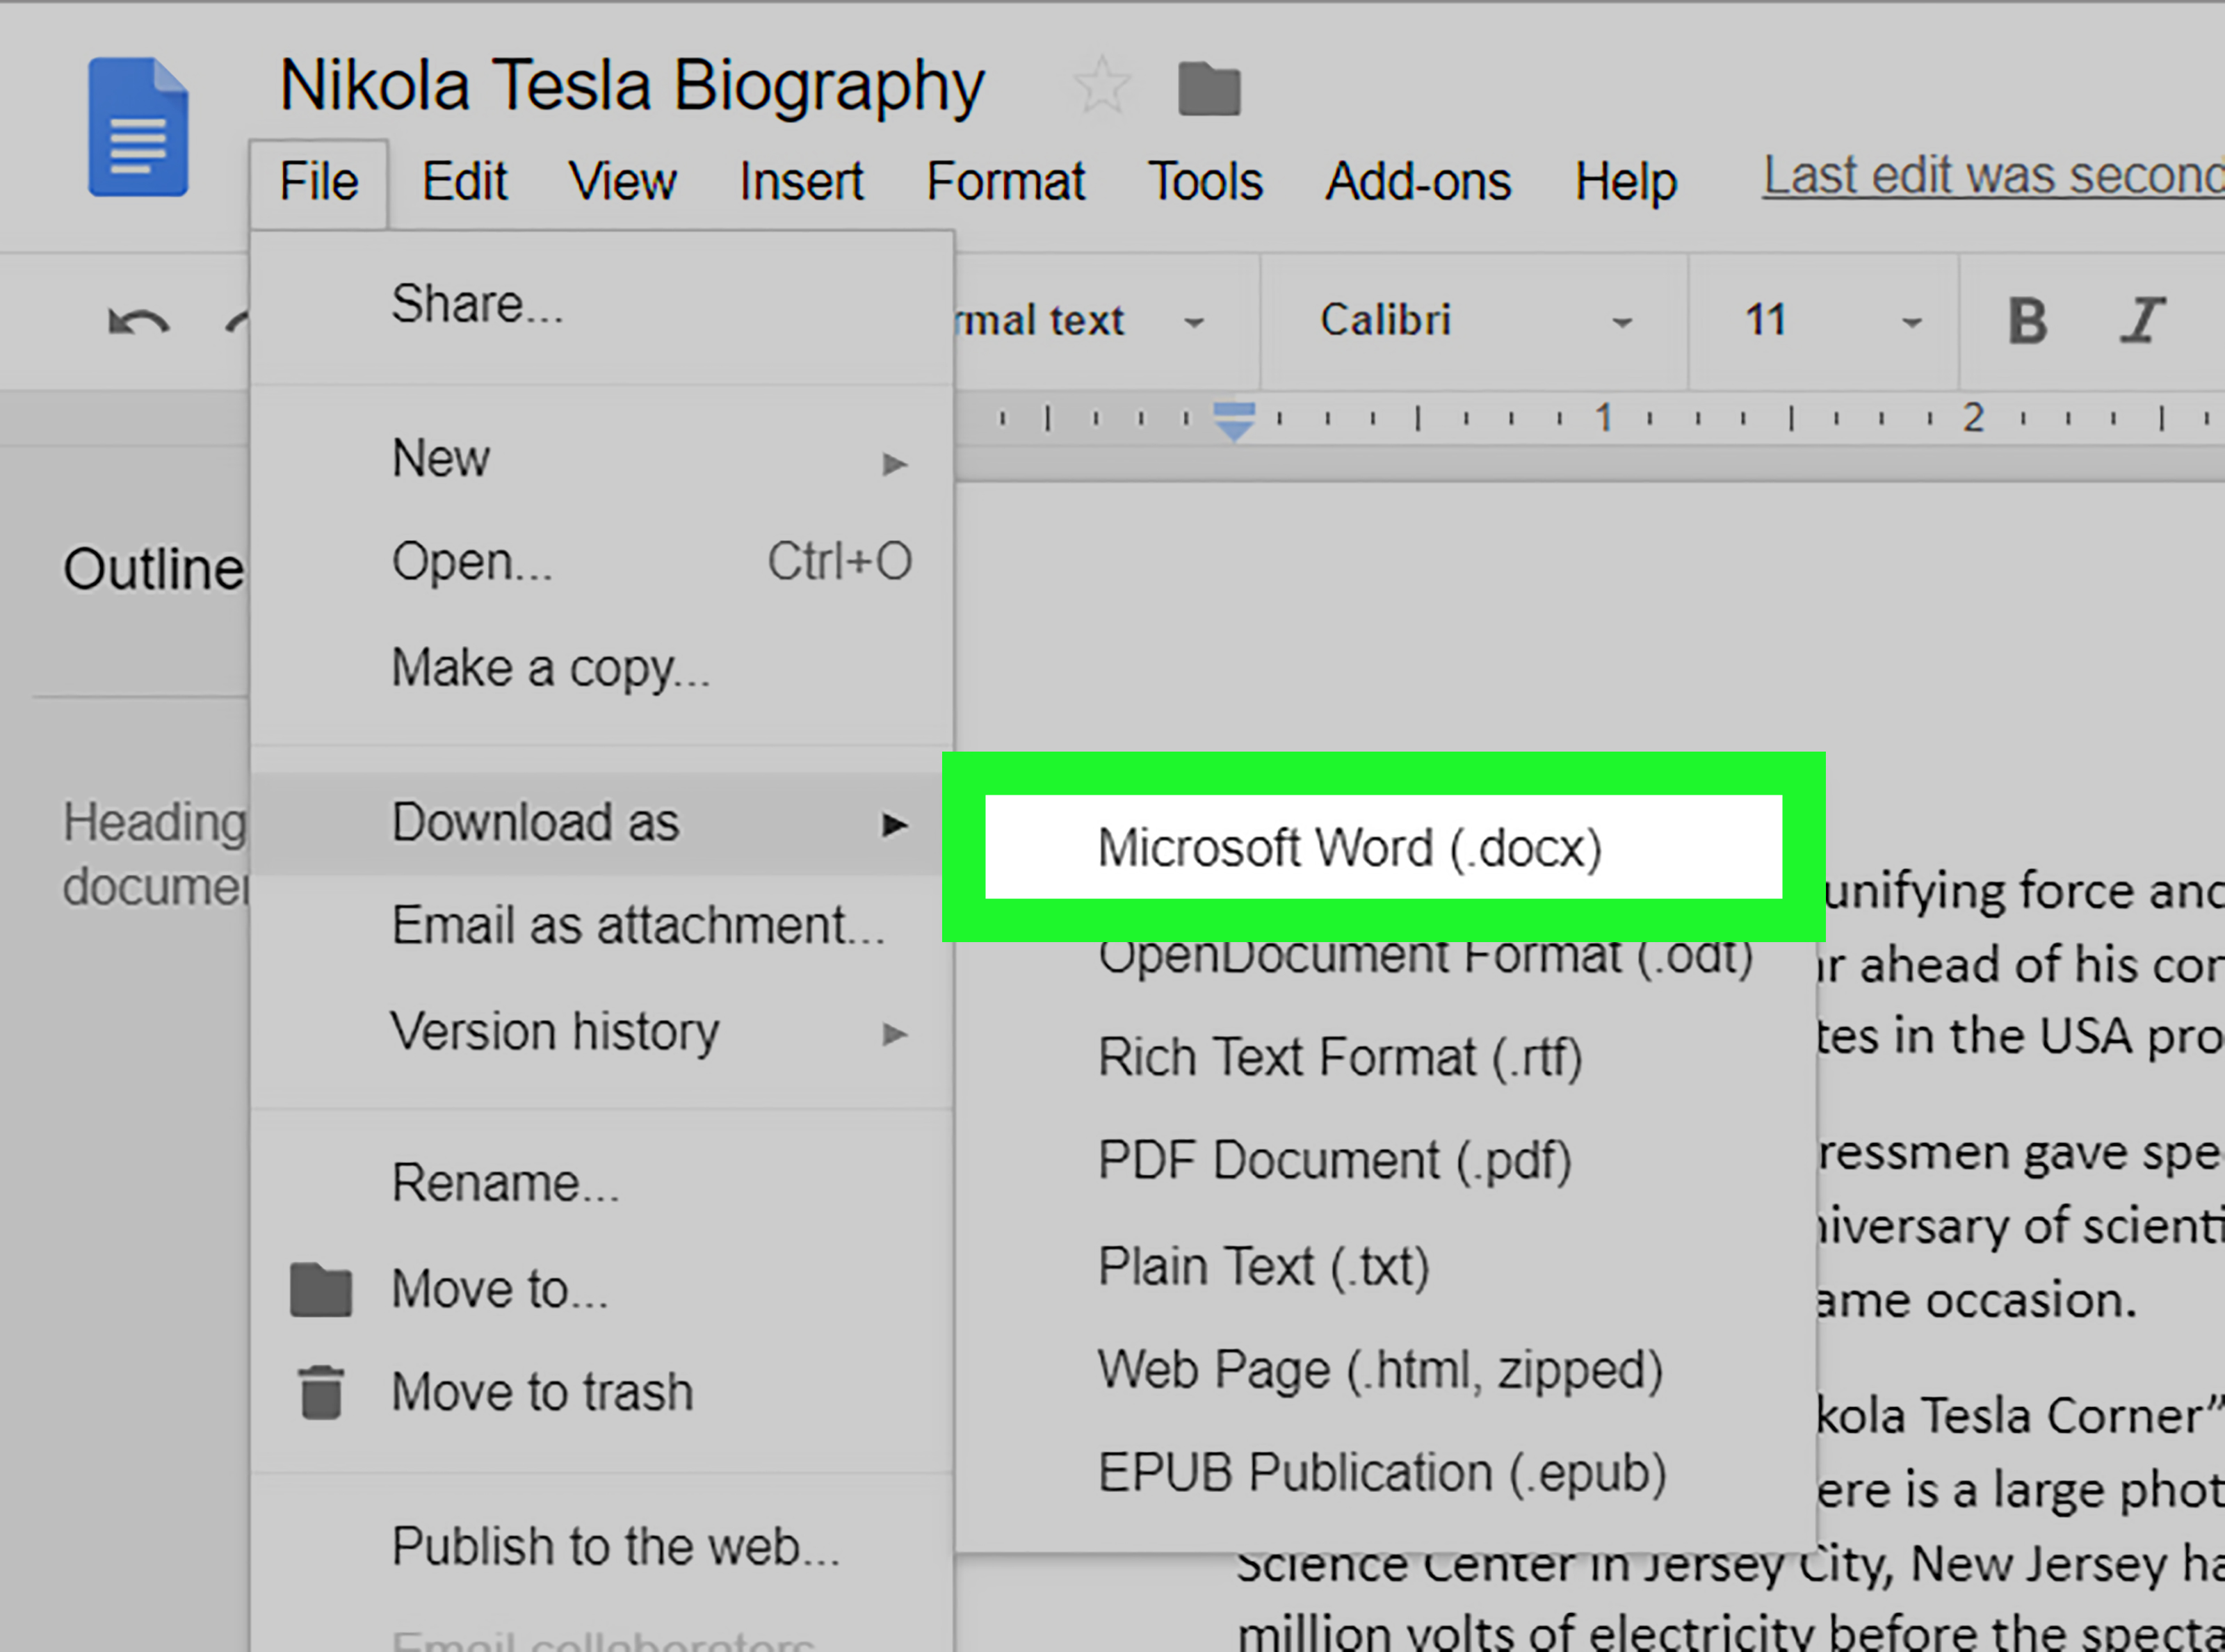Choose Open... from File menu

602,562
